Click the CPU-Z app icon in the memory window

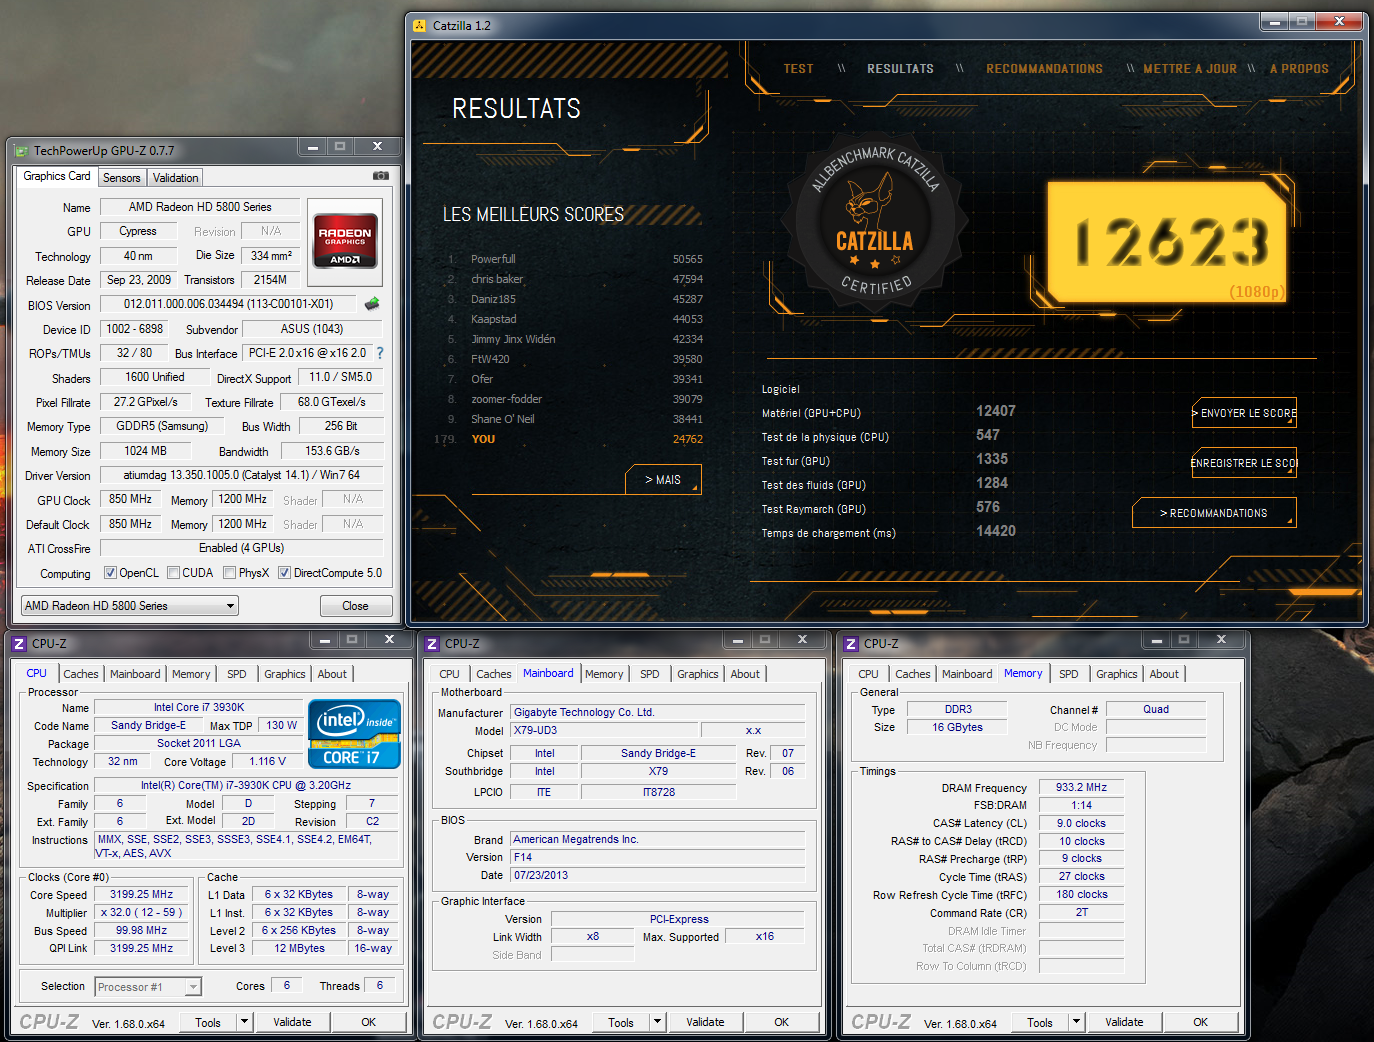pyautogui.click(x=851, y=644)
